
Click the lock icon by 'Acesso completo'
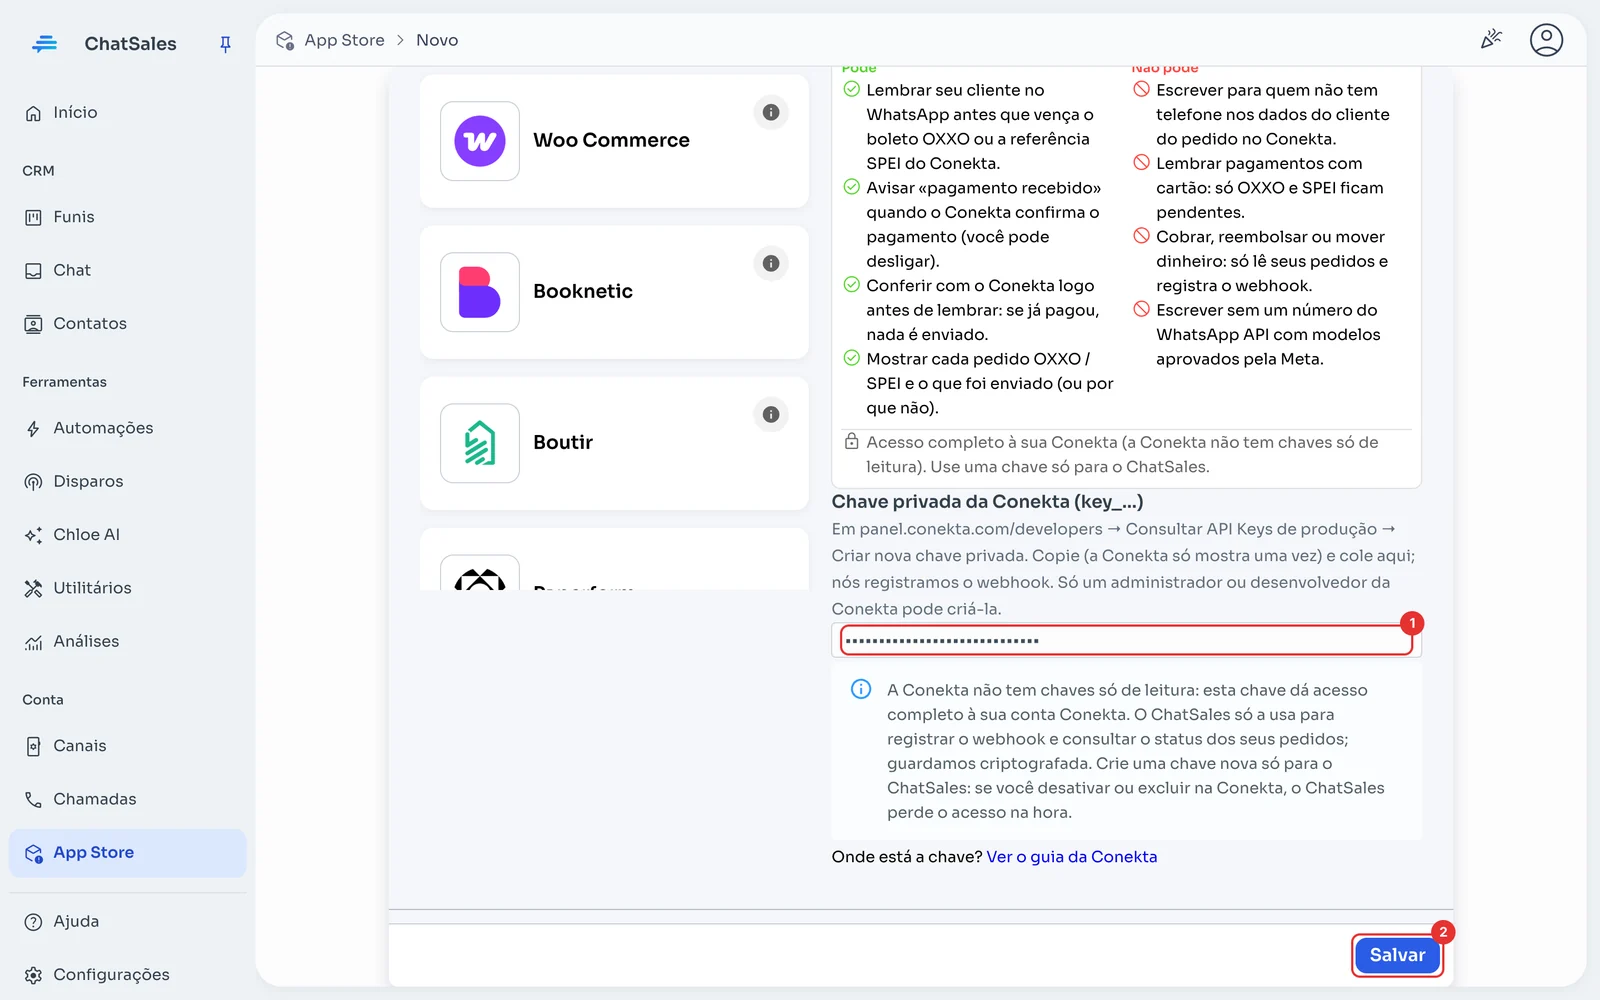tap(851, 441)
